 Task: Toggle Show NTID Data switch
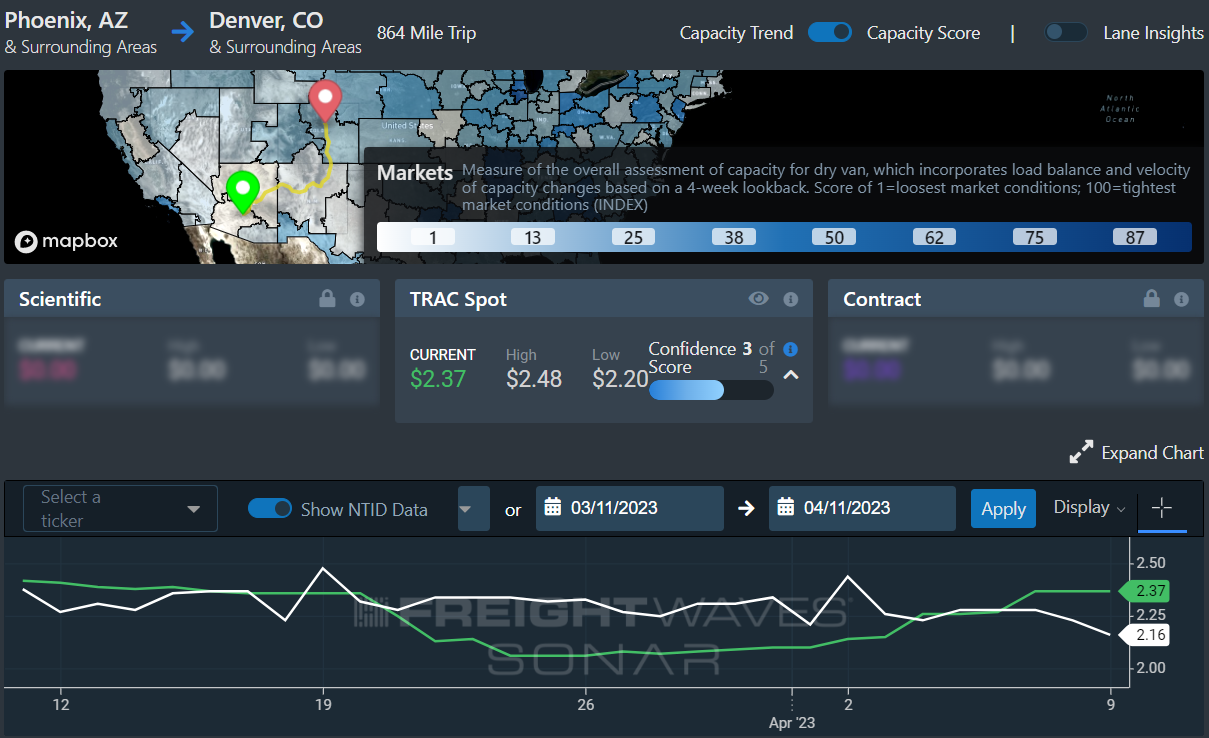(x=270, y=508)
